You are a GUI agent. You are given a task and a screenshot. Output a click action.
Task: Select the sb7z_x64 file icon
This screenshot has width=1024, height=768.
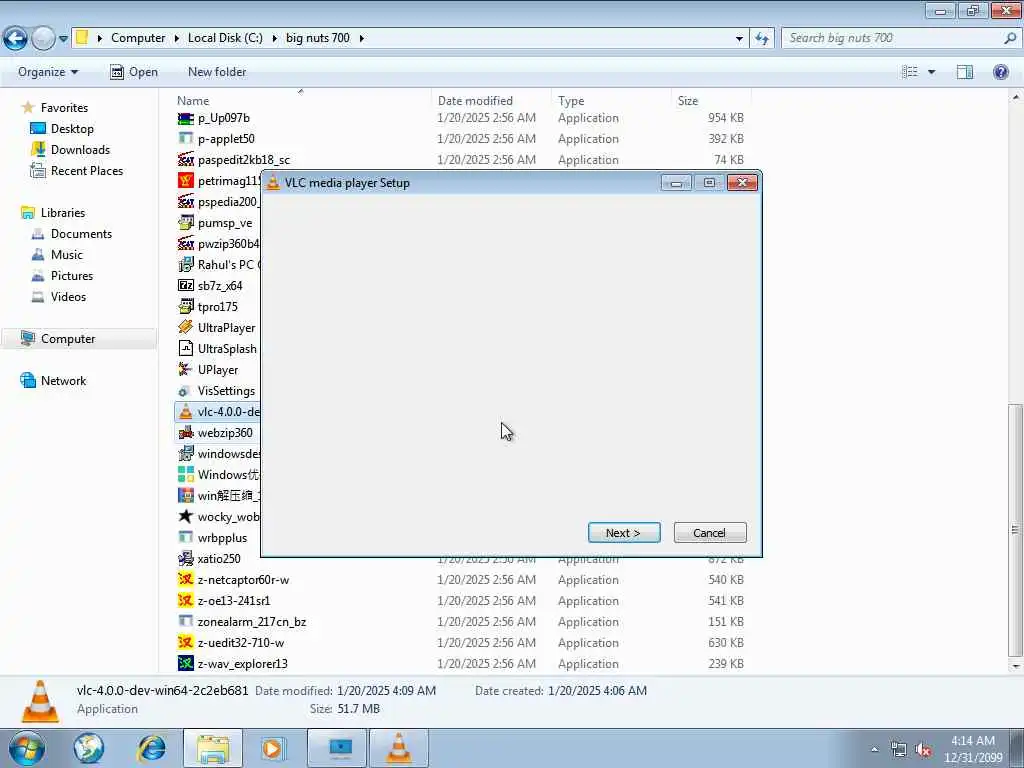tap(185, 285)
